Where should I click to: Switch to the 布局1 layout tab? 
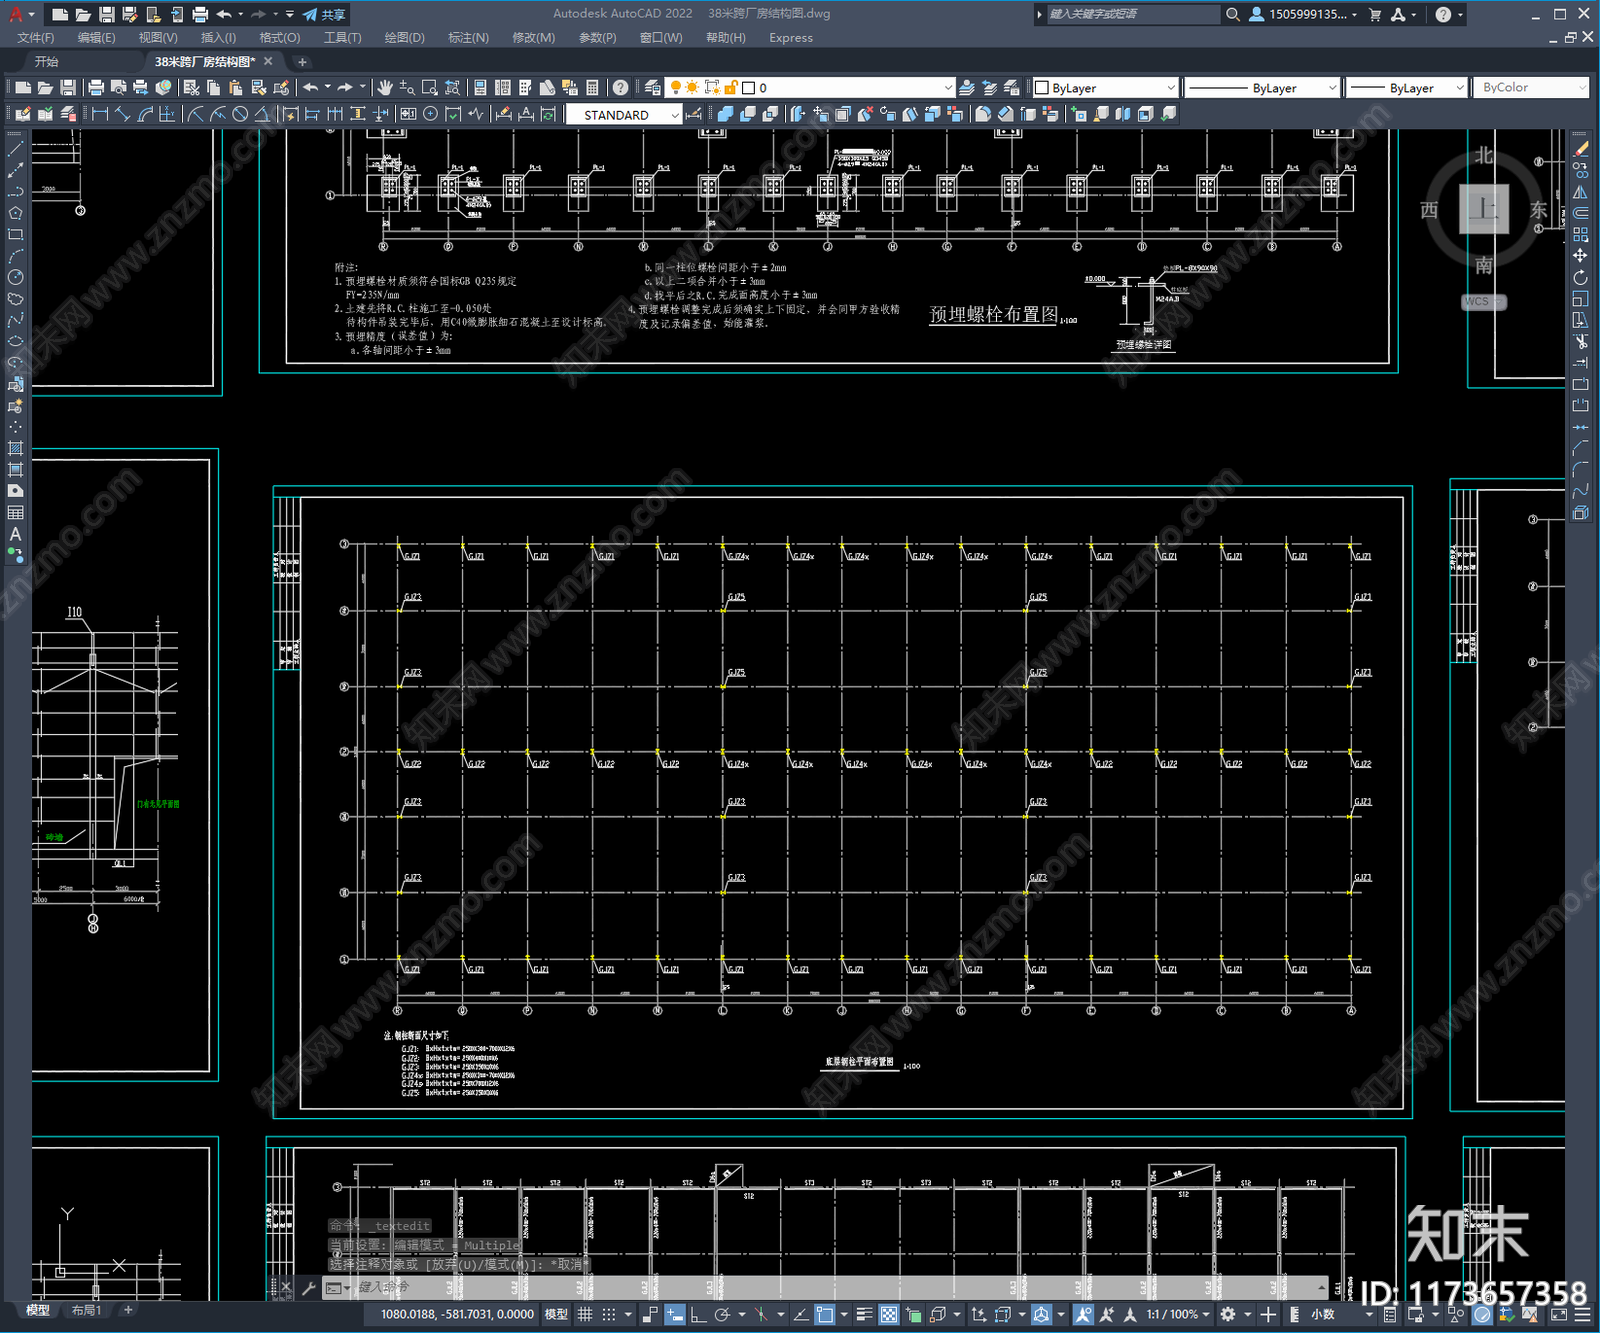[87, 1310]
